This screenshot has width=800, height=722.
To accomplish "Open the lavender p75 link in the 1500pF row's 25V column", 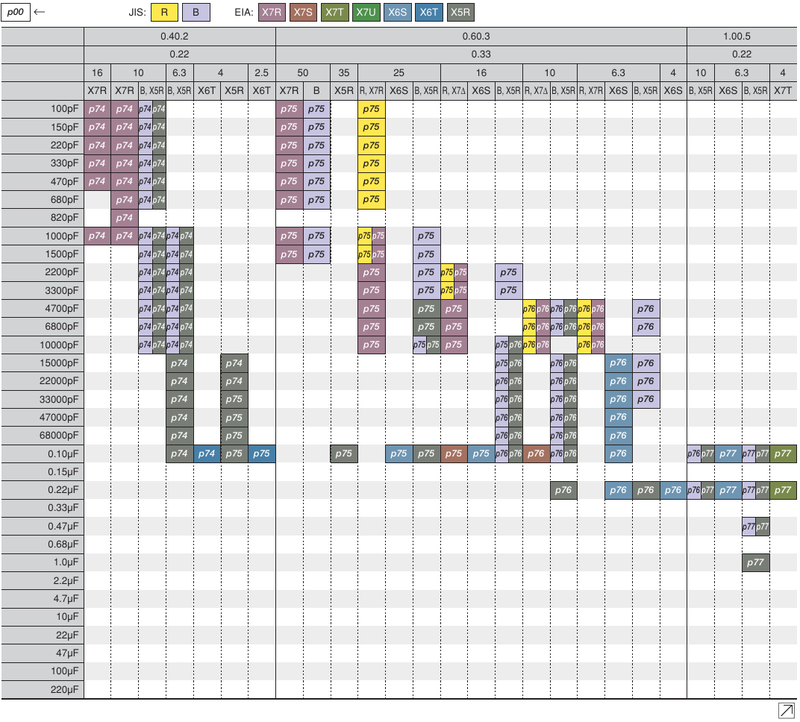I will coord(426,254).
